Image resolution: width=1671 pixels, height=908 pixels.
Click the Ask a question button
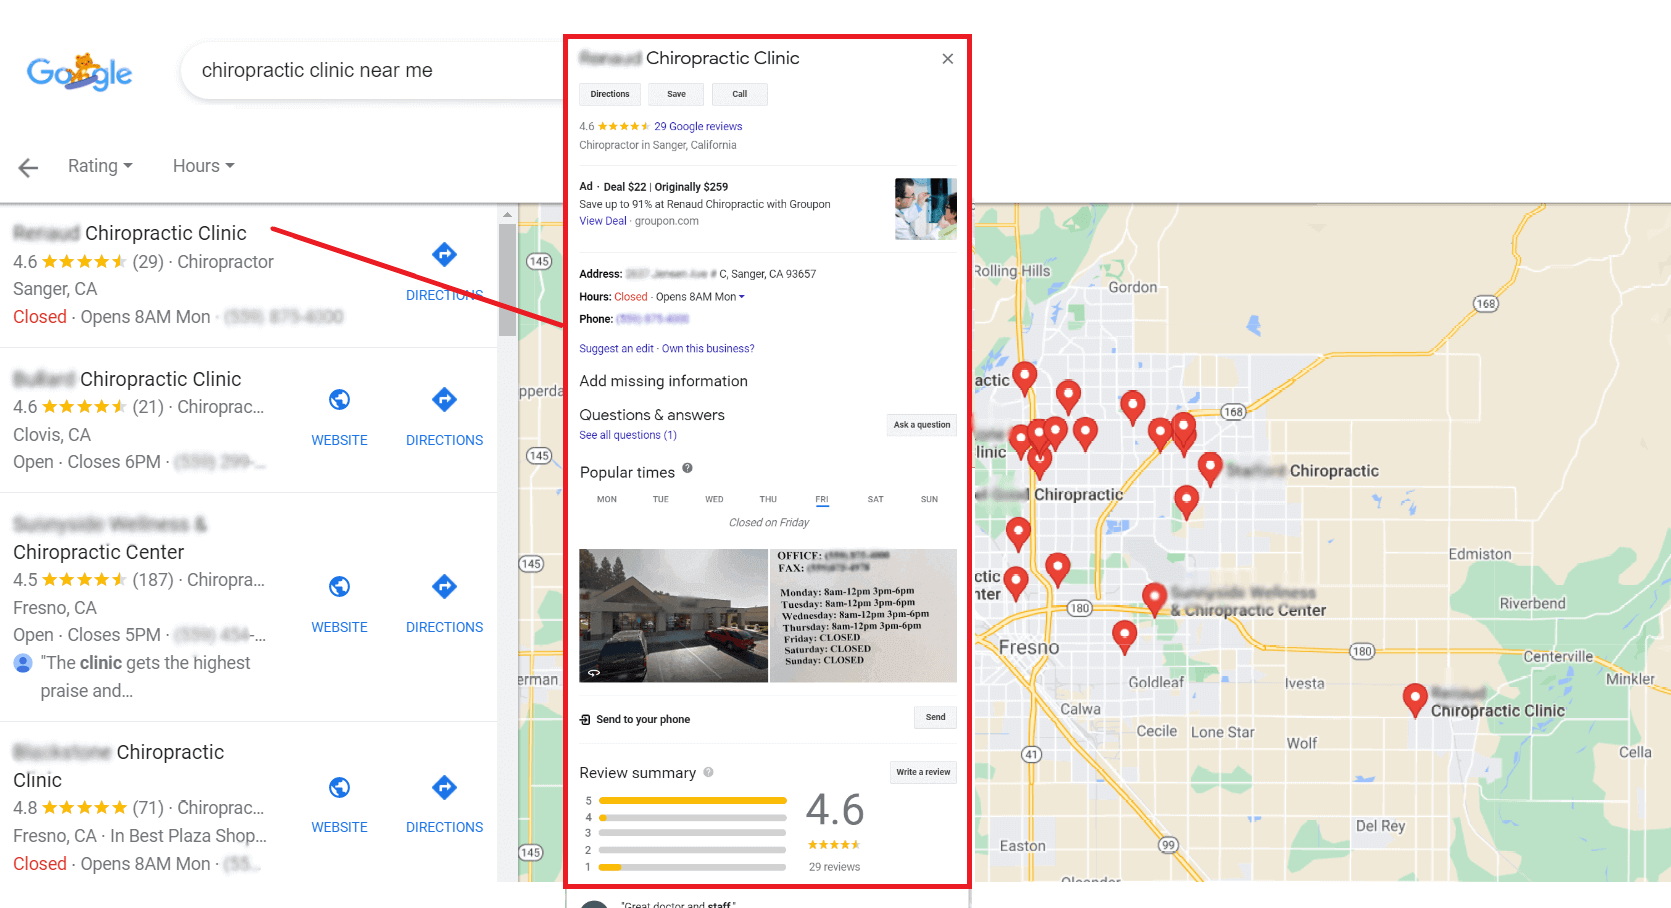point(921,425)
